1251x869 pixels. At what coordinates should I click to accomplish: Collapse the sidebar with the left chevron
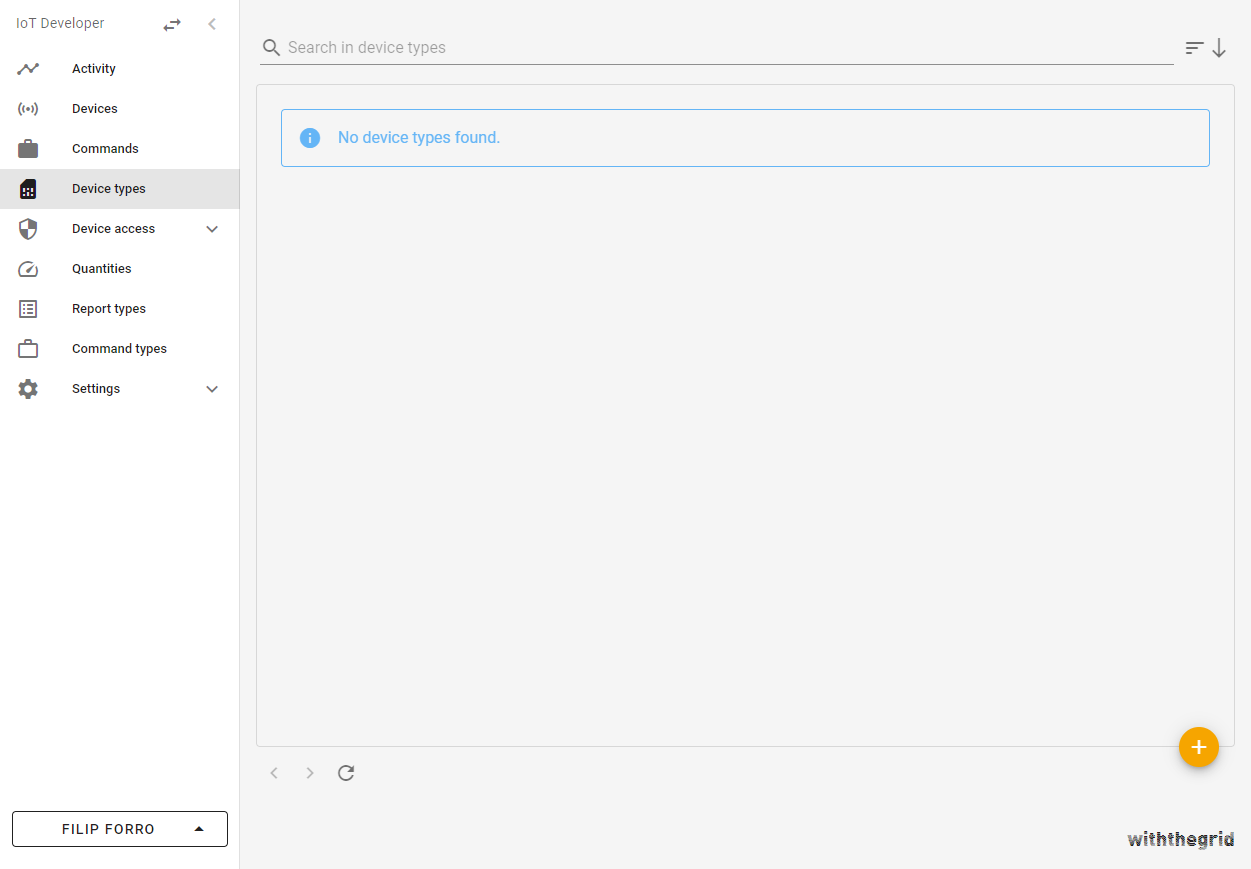[212, 24]
